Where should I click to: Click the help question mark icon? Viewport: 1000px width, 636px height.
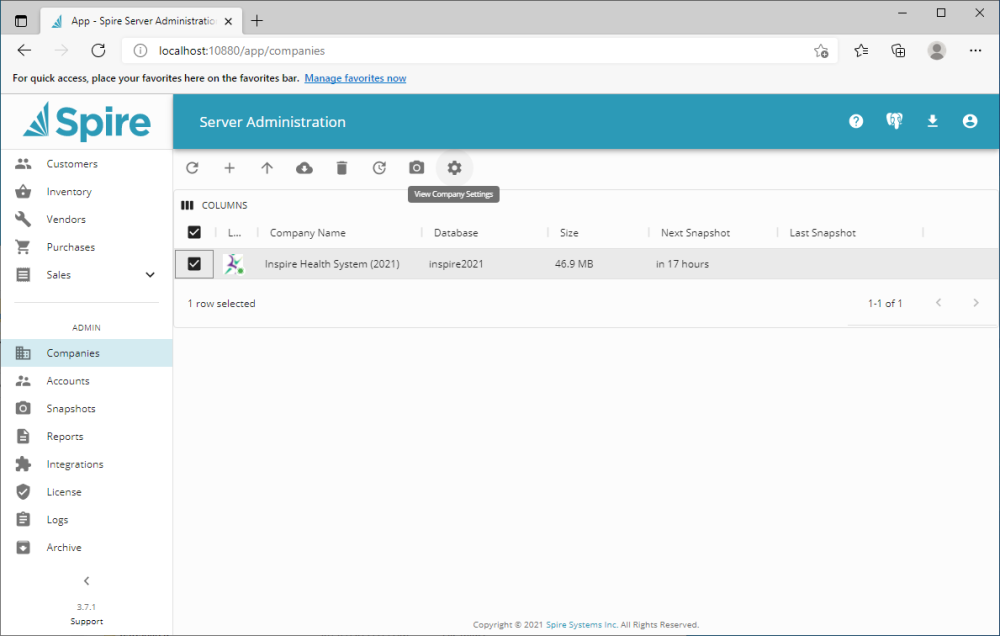point(856,121)
